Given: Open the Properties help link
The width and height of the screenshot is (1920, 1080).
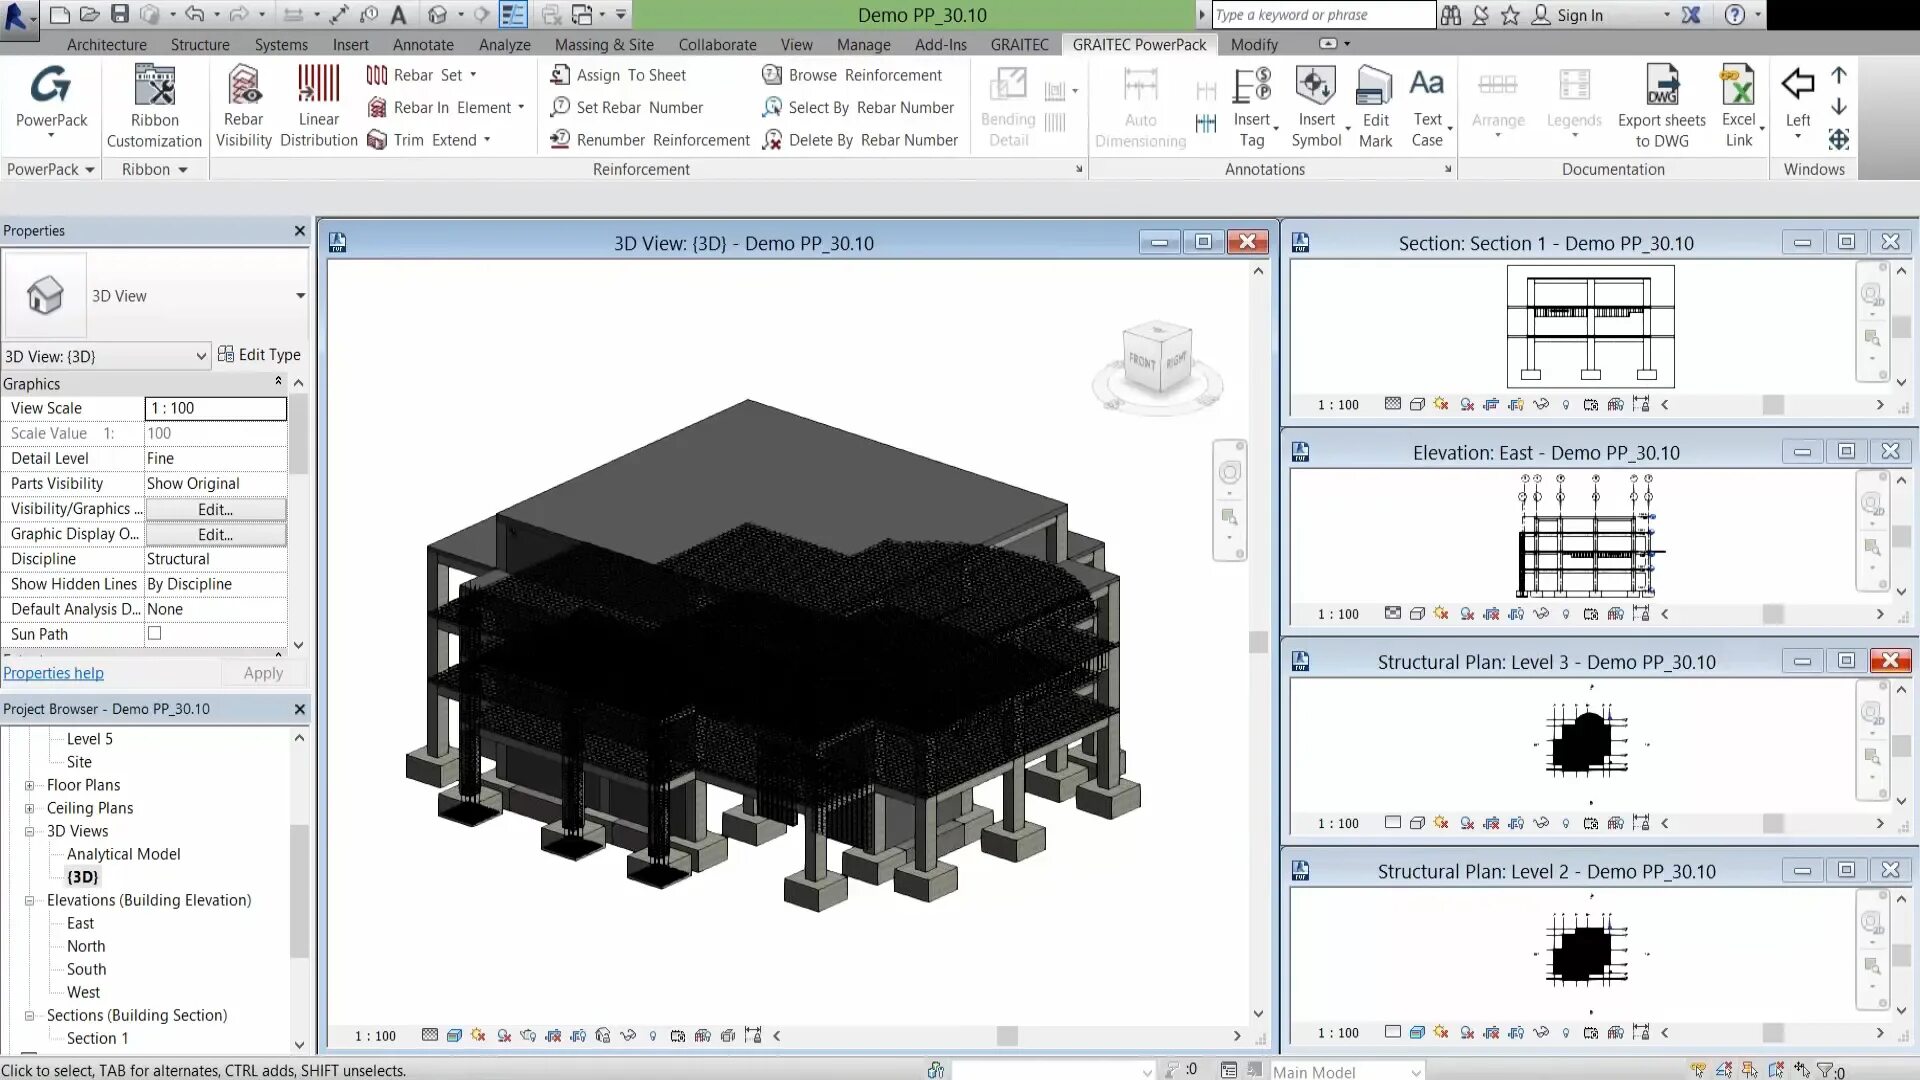Looking at the screenshot, I should tap(53, 673).
